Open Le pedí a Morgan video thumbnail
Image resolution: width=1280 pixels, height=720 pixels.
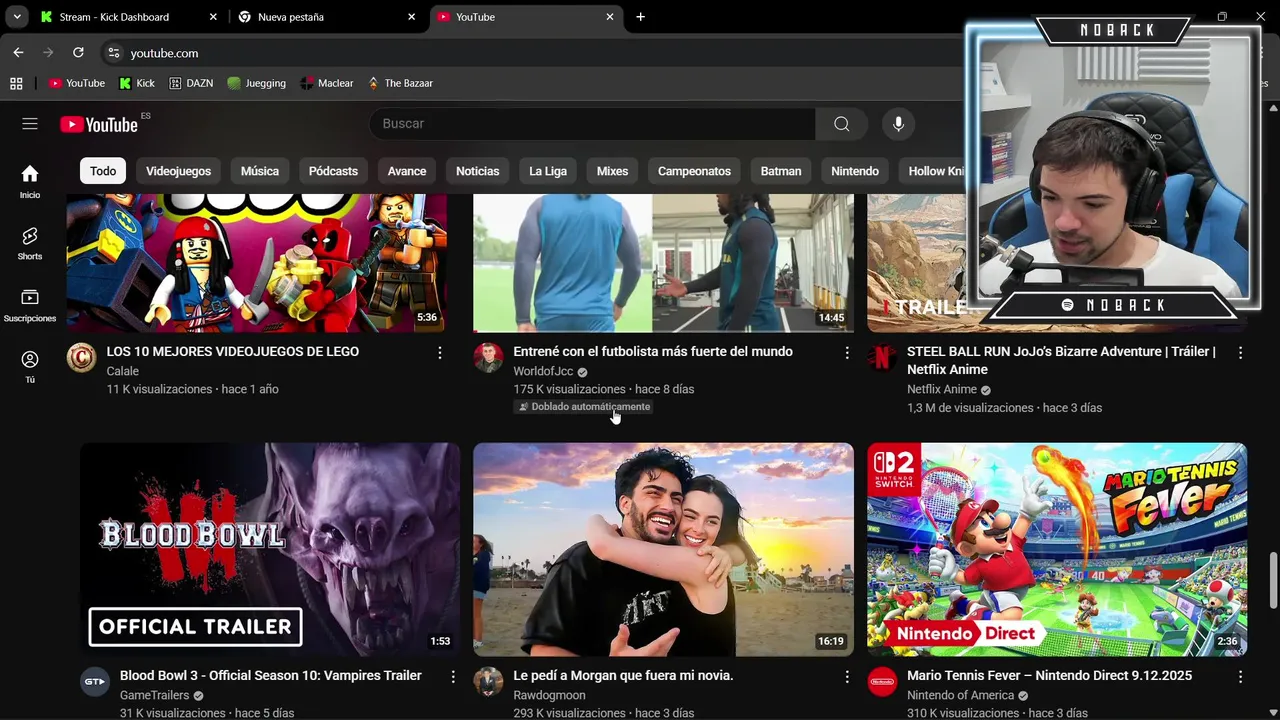663,549
